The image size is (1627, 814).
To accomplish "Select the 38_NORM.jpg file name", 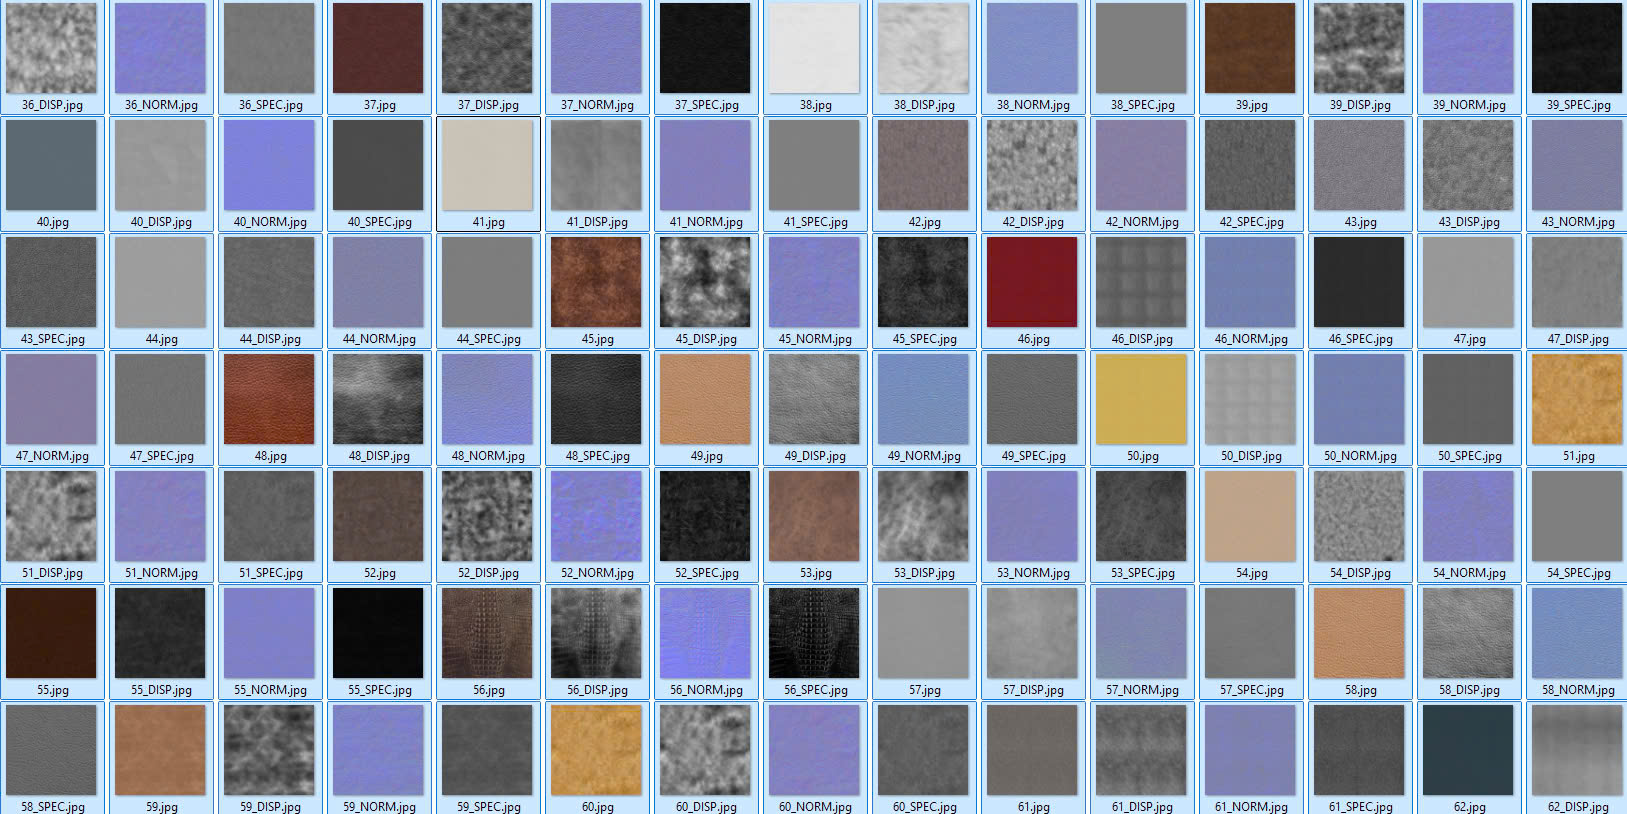I will pyautogui.click(x=1033, y=105).
